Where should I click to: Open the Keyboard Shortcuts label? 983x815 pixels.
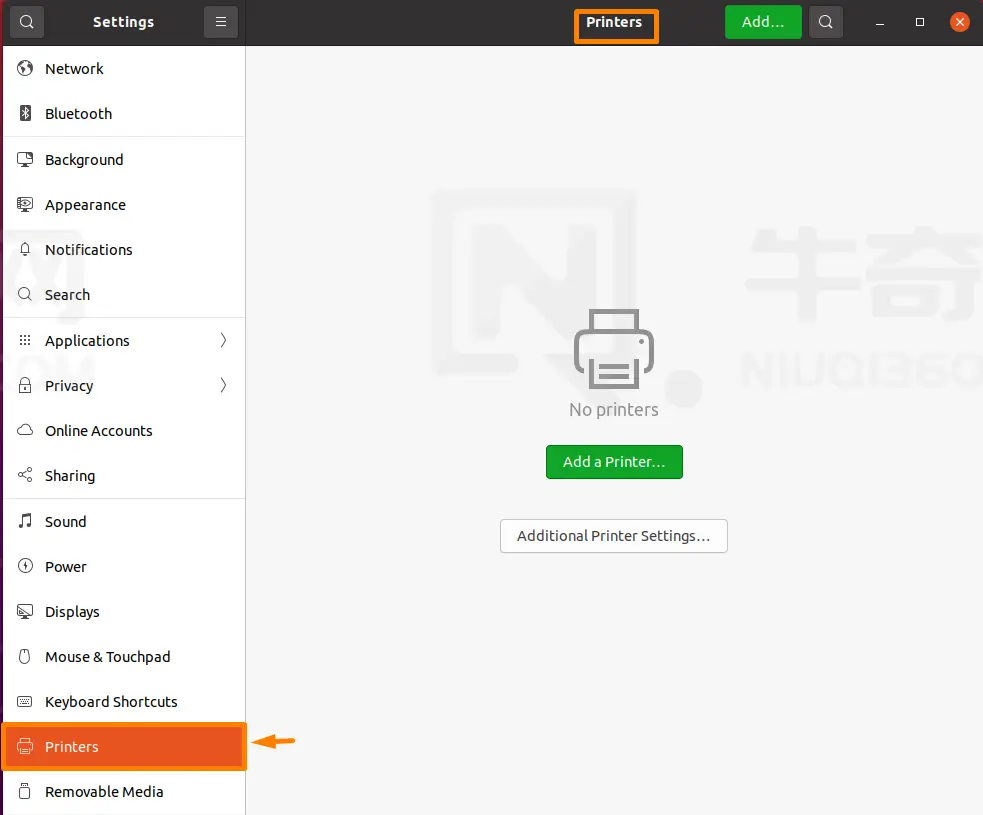[x=111, y=702]
